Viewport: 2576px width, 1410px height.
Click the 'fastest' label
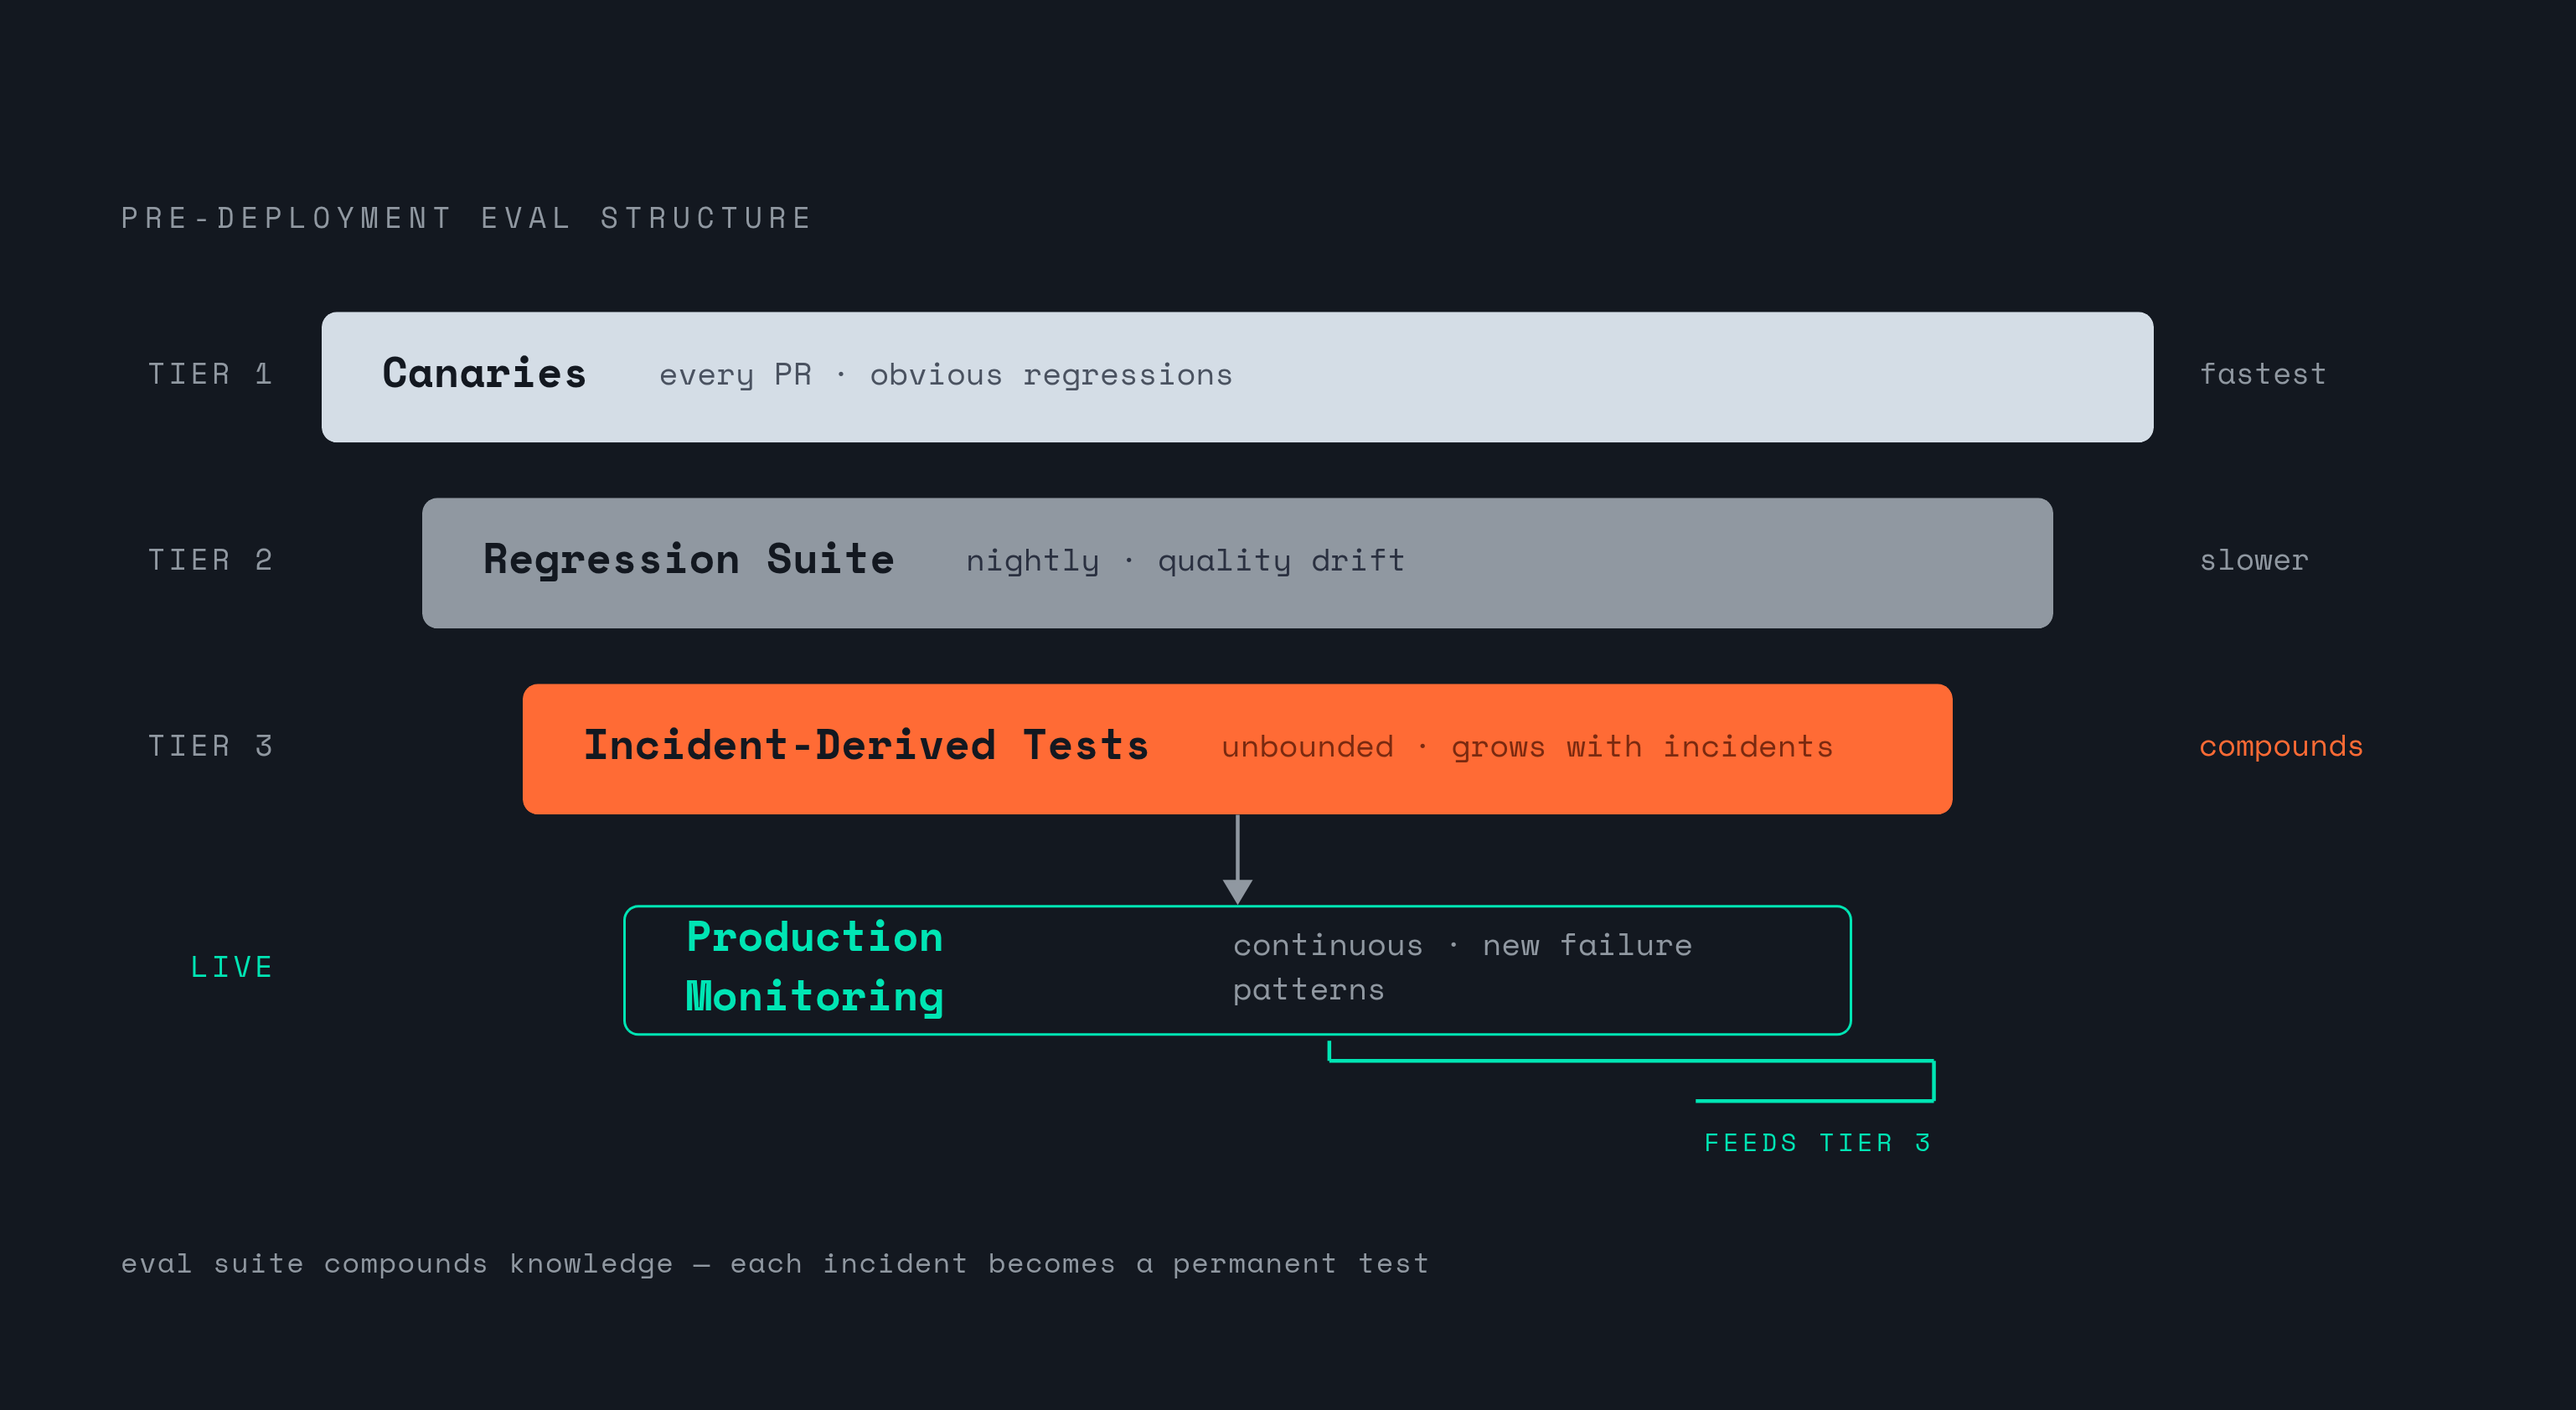2262,374
